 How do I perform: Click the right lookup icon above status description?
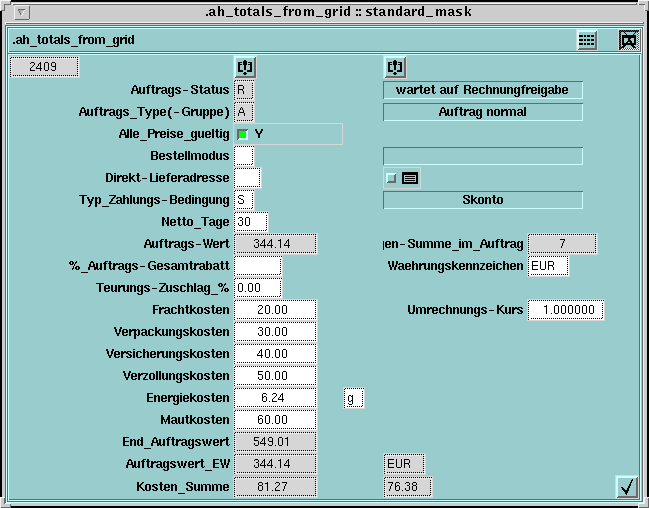(394, 67)
